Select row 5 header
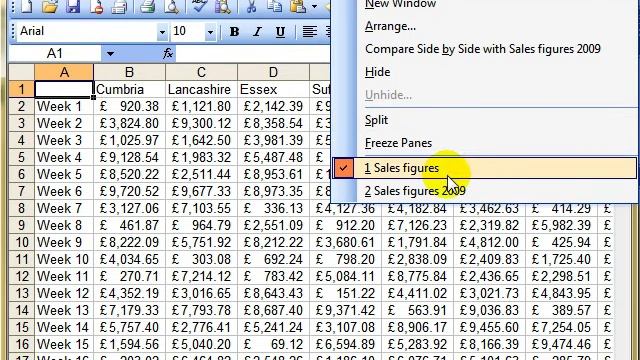The image size is (640, 360). [21, 157]
